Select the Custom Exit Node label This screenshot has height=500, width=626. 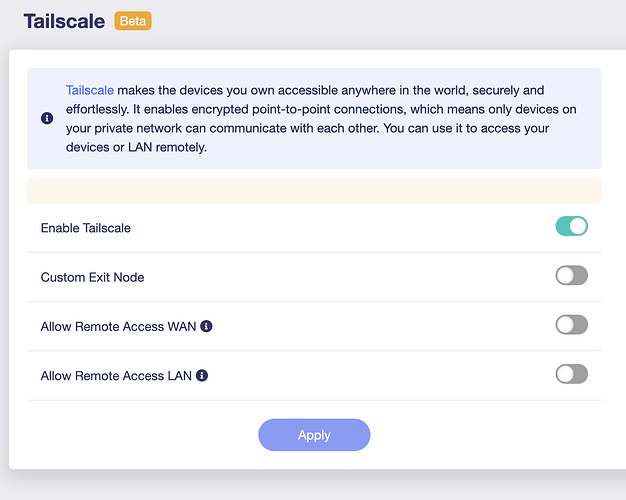(x=92, y=277)
